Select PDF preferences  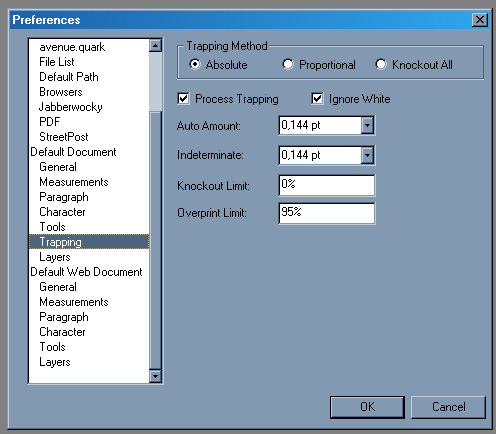pos(89,122)
